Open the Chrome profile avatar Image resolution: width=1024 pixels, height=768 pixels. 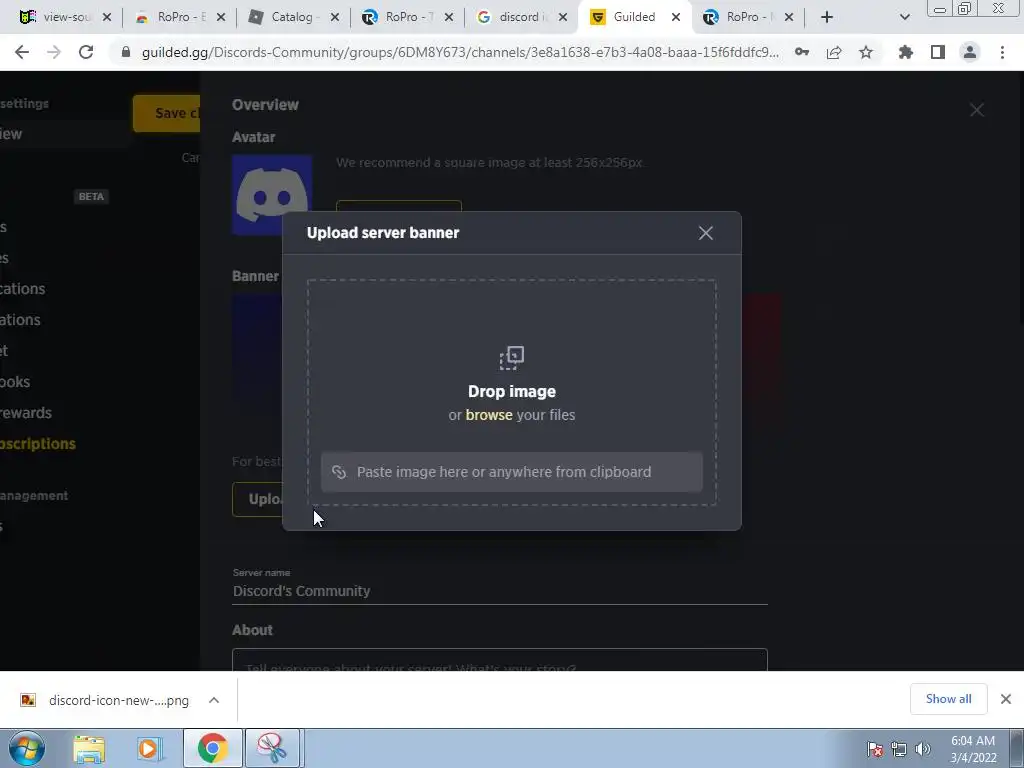970,52
